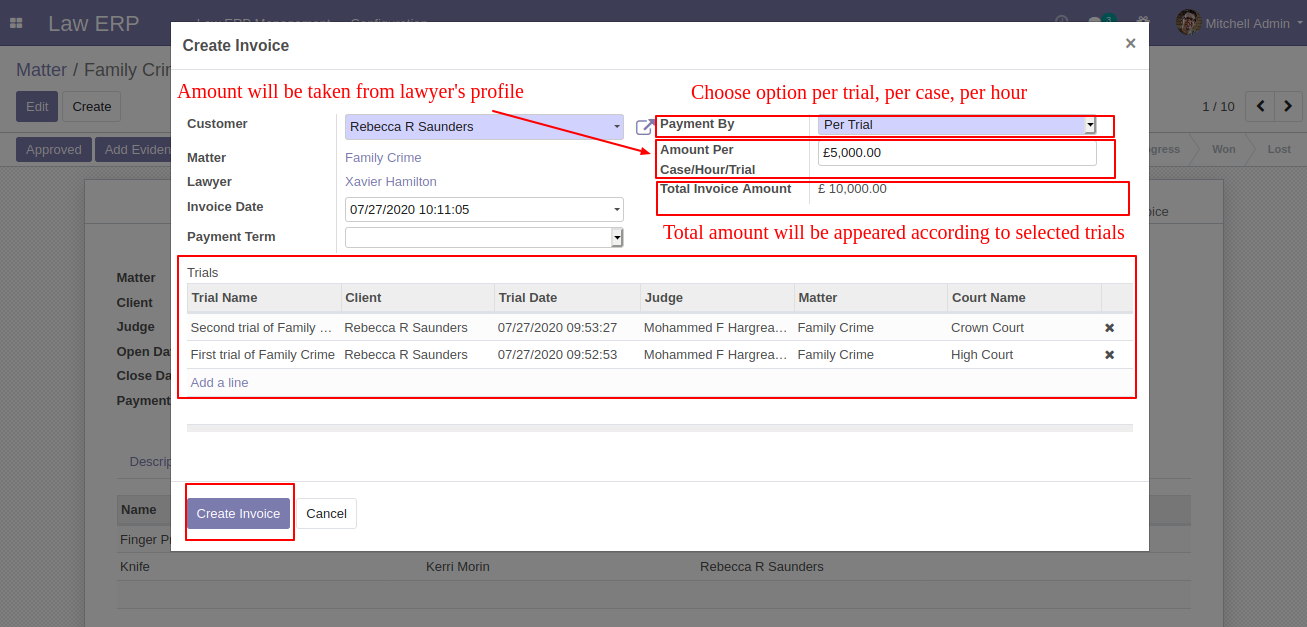Click Edit button on matter form
This screenshot has width=1307, height=627.
37,106
